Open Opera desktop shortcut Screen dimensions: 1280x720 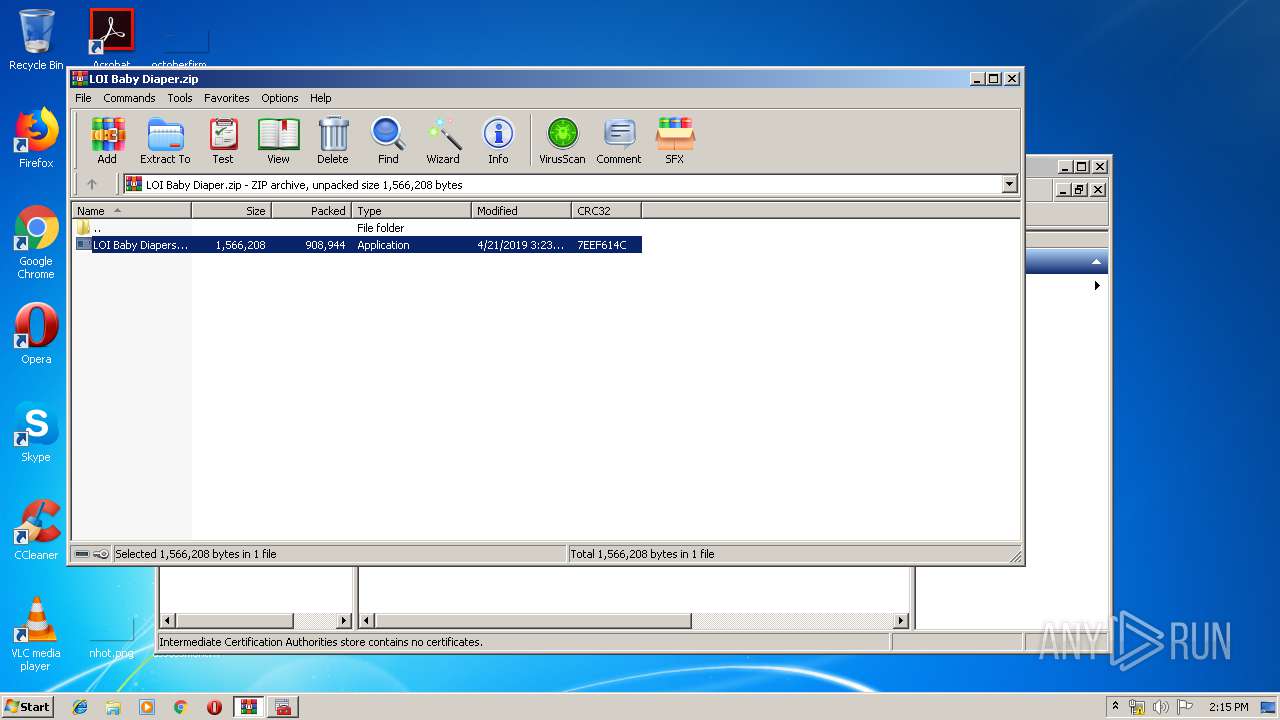[x=36, y=334]
